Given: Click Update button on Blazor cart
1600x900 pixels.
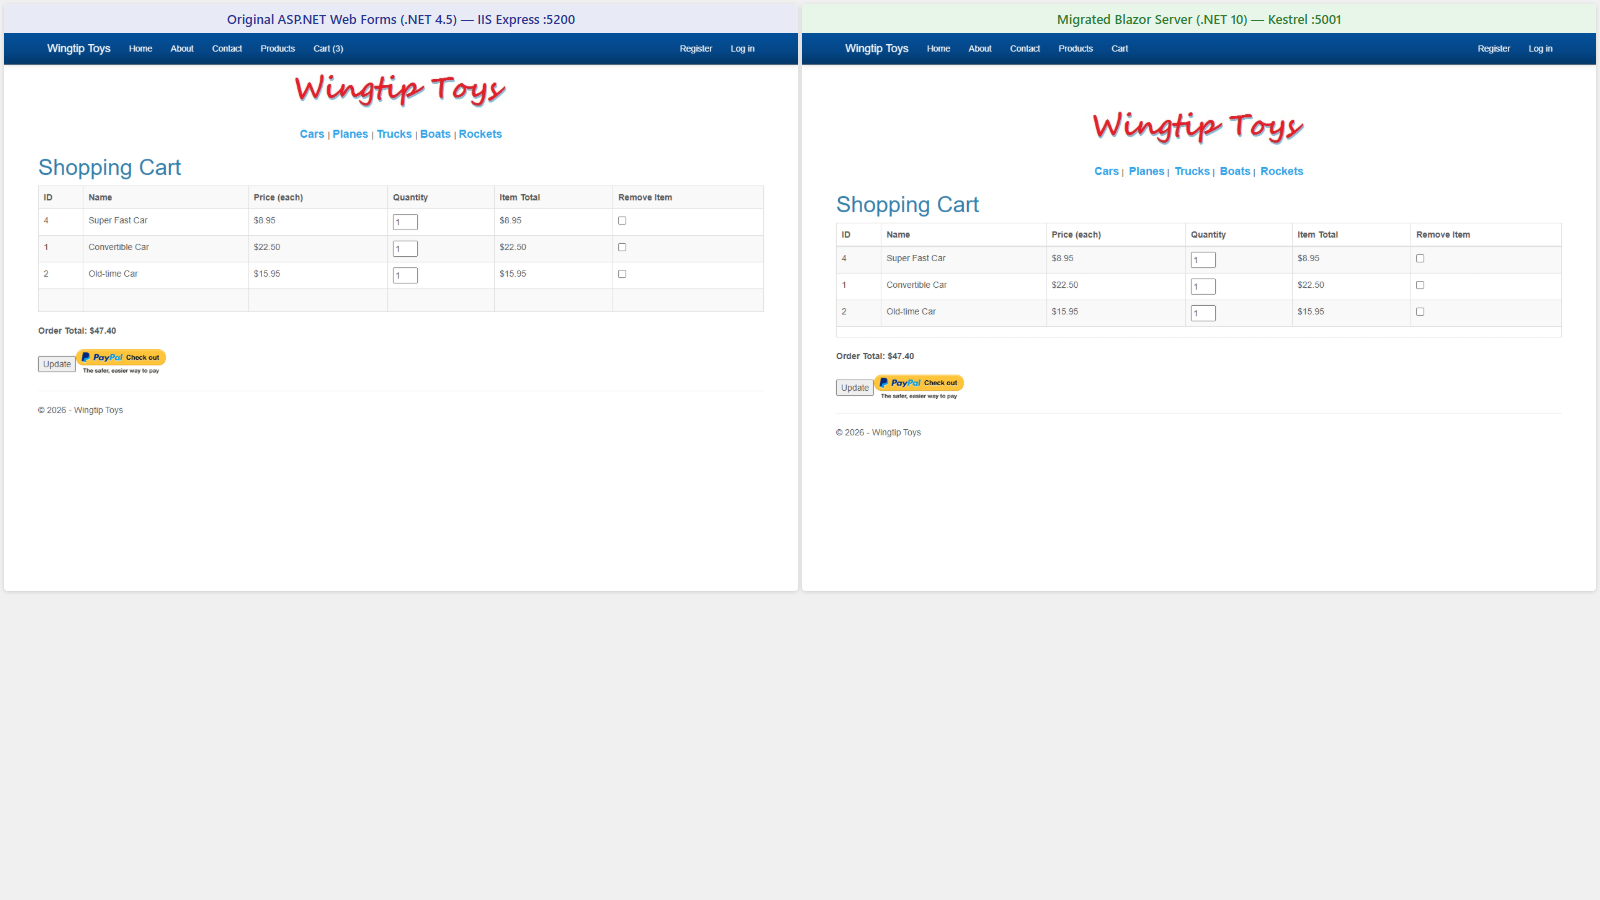Looking at the screenshot, I should point(854,387).
